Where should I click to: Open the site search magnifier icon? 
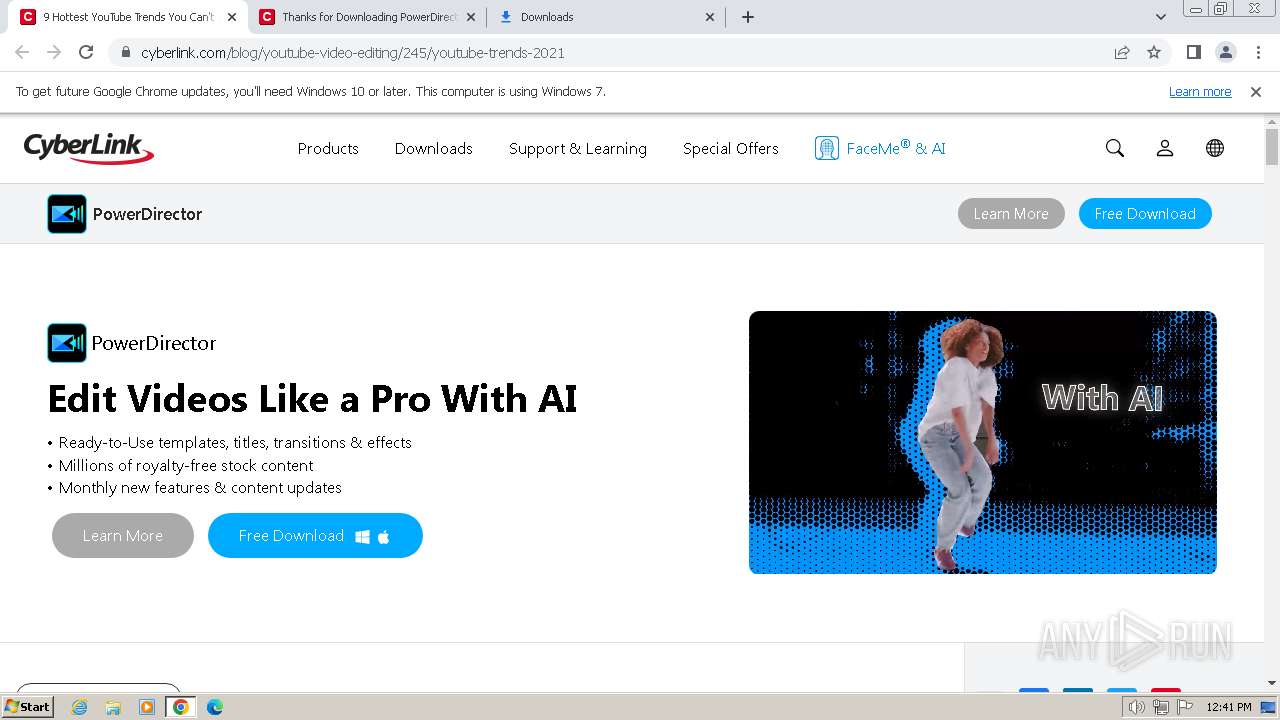point(1115,148)
